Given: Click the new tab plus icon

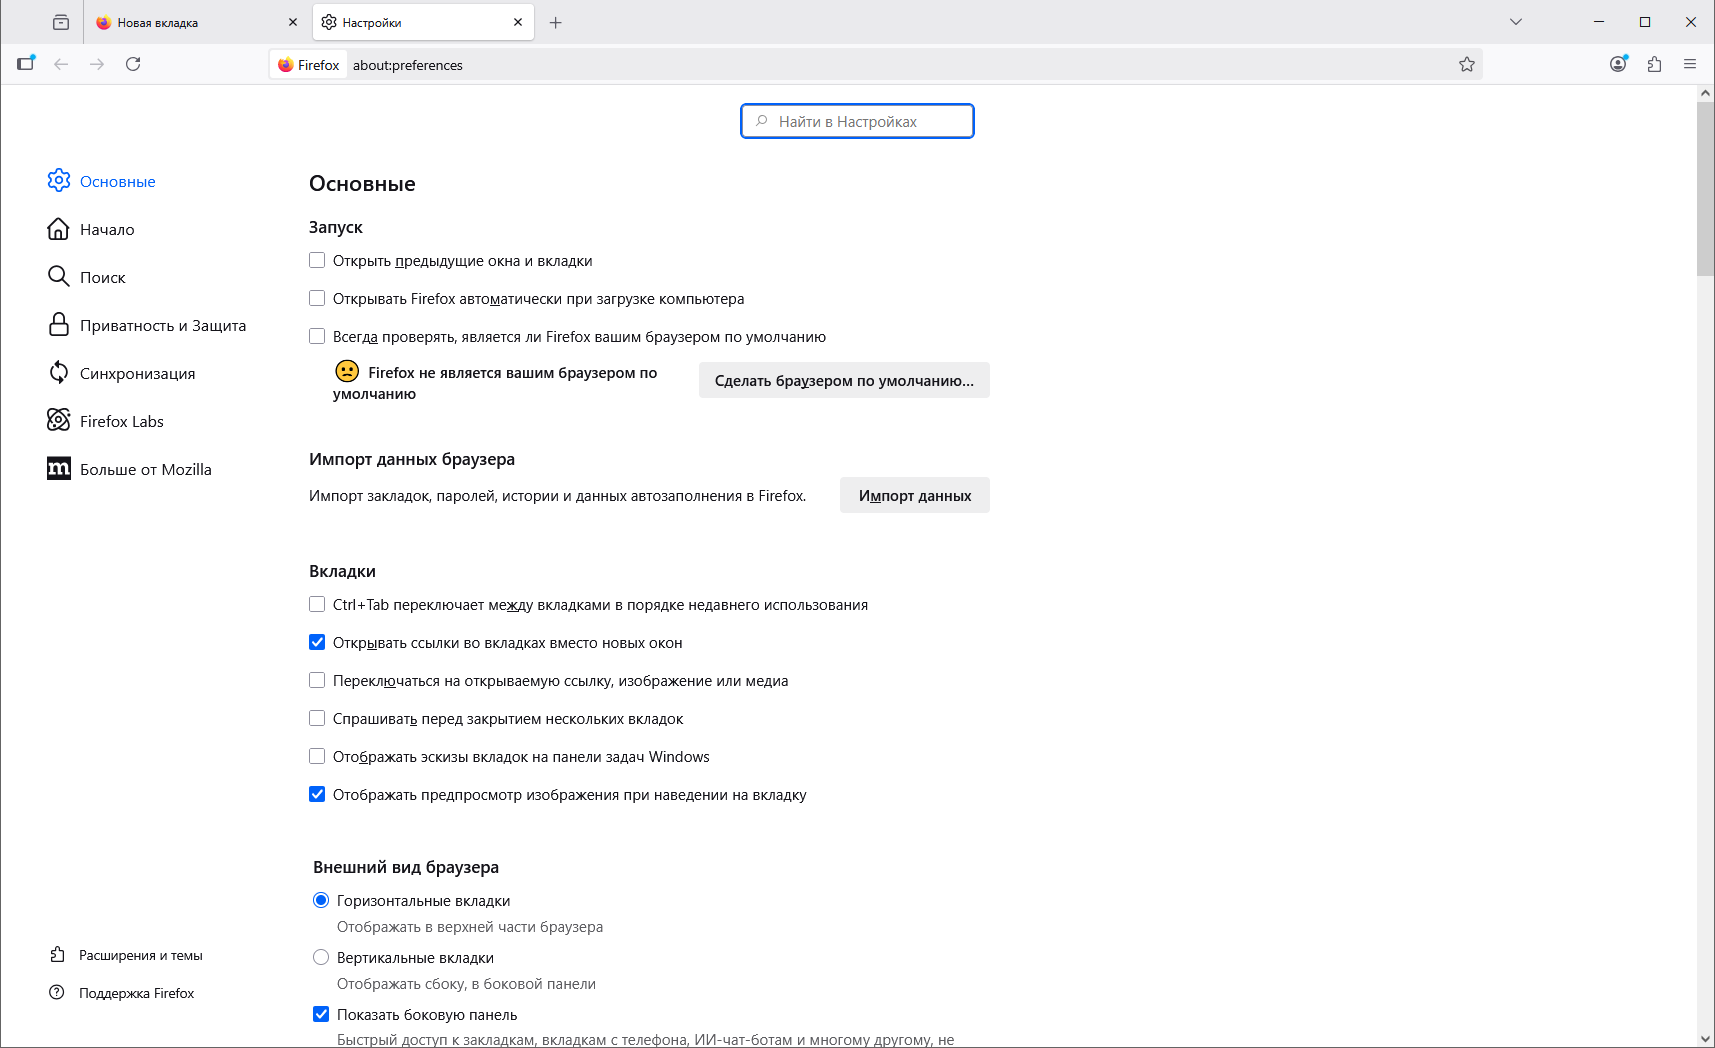Looking at the screenshot, I should [556, 22].
